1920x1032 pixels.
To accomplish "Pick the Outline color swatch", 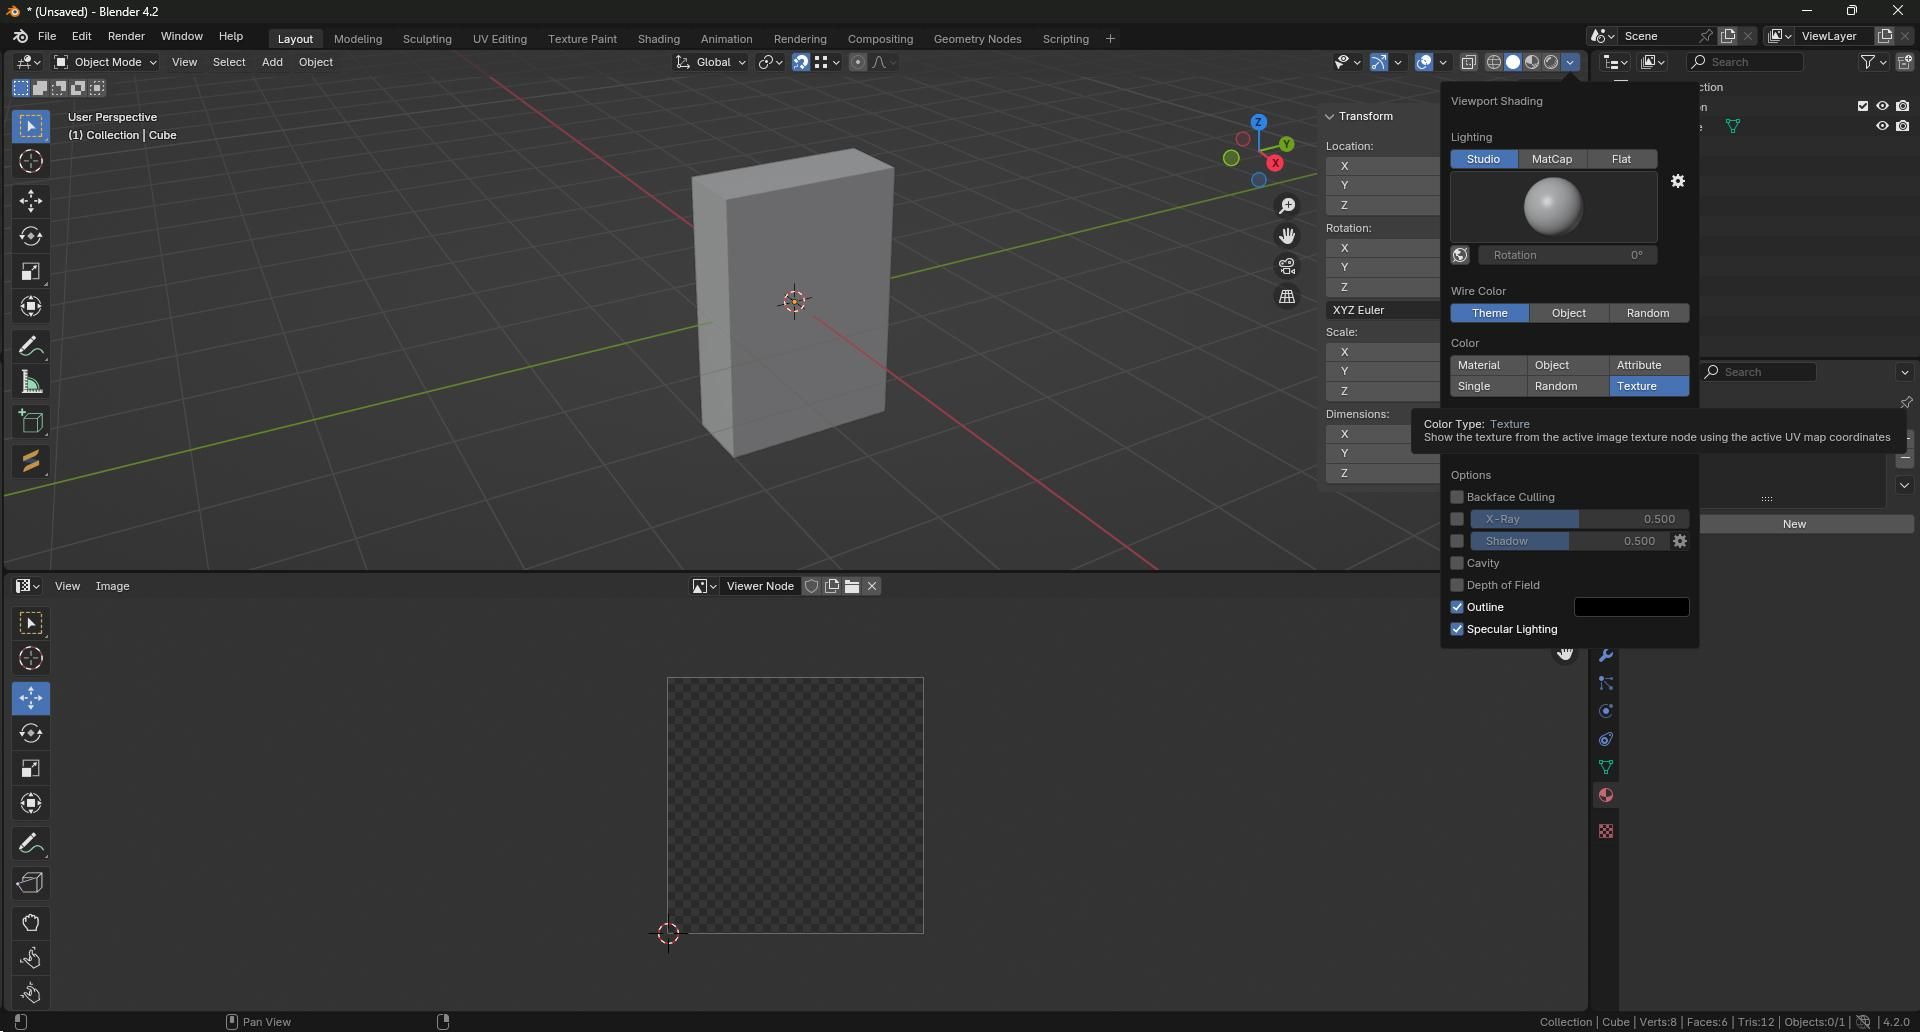I will pyautogui.click(x=1631, y=606).
